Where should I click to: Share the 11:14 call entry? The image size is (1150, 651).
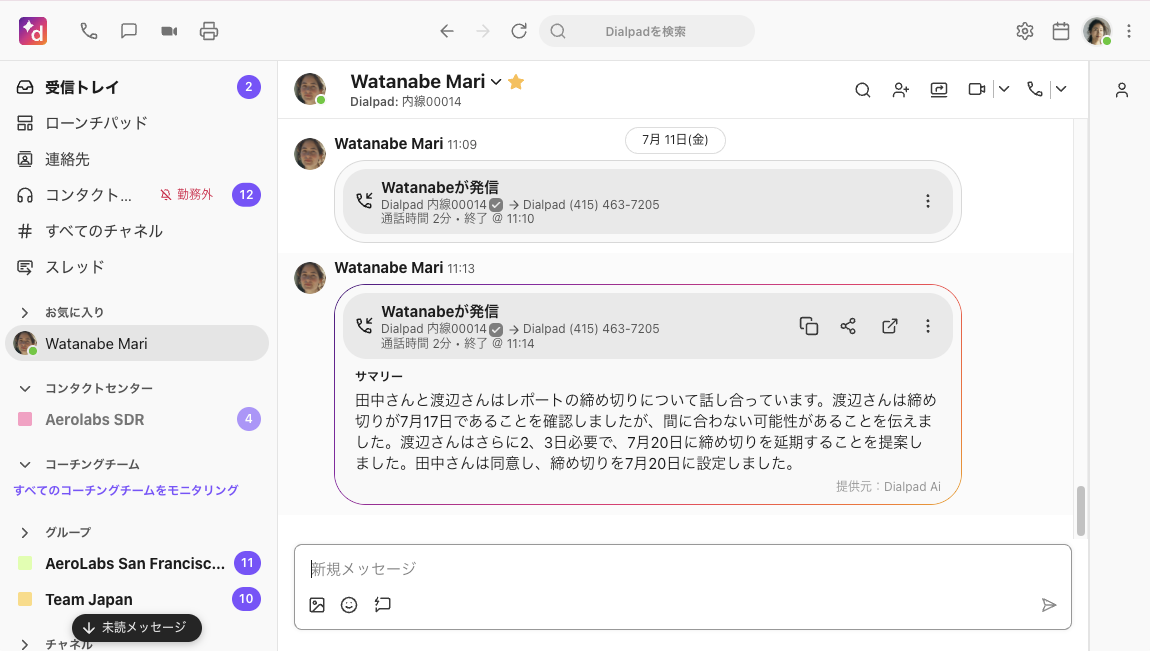(x=849, y=326)
